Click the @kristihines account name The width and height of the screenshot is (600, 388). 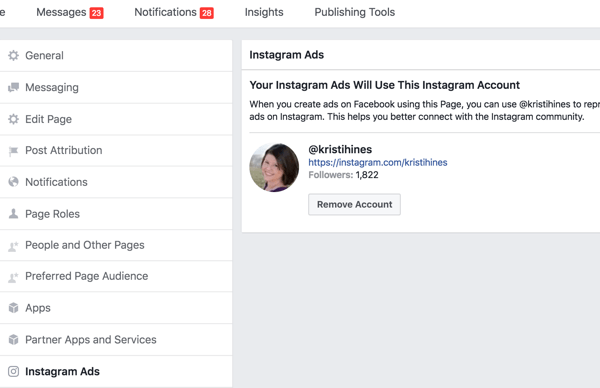point(340,149)
